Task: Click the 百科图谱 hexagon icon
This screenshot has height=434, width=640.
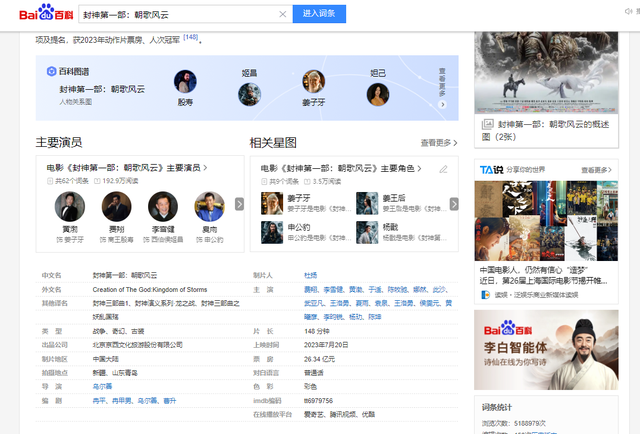Action: point(51,71)
